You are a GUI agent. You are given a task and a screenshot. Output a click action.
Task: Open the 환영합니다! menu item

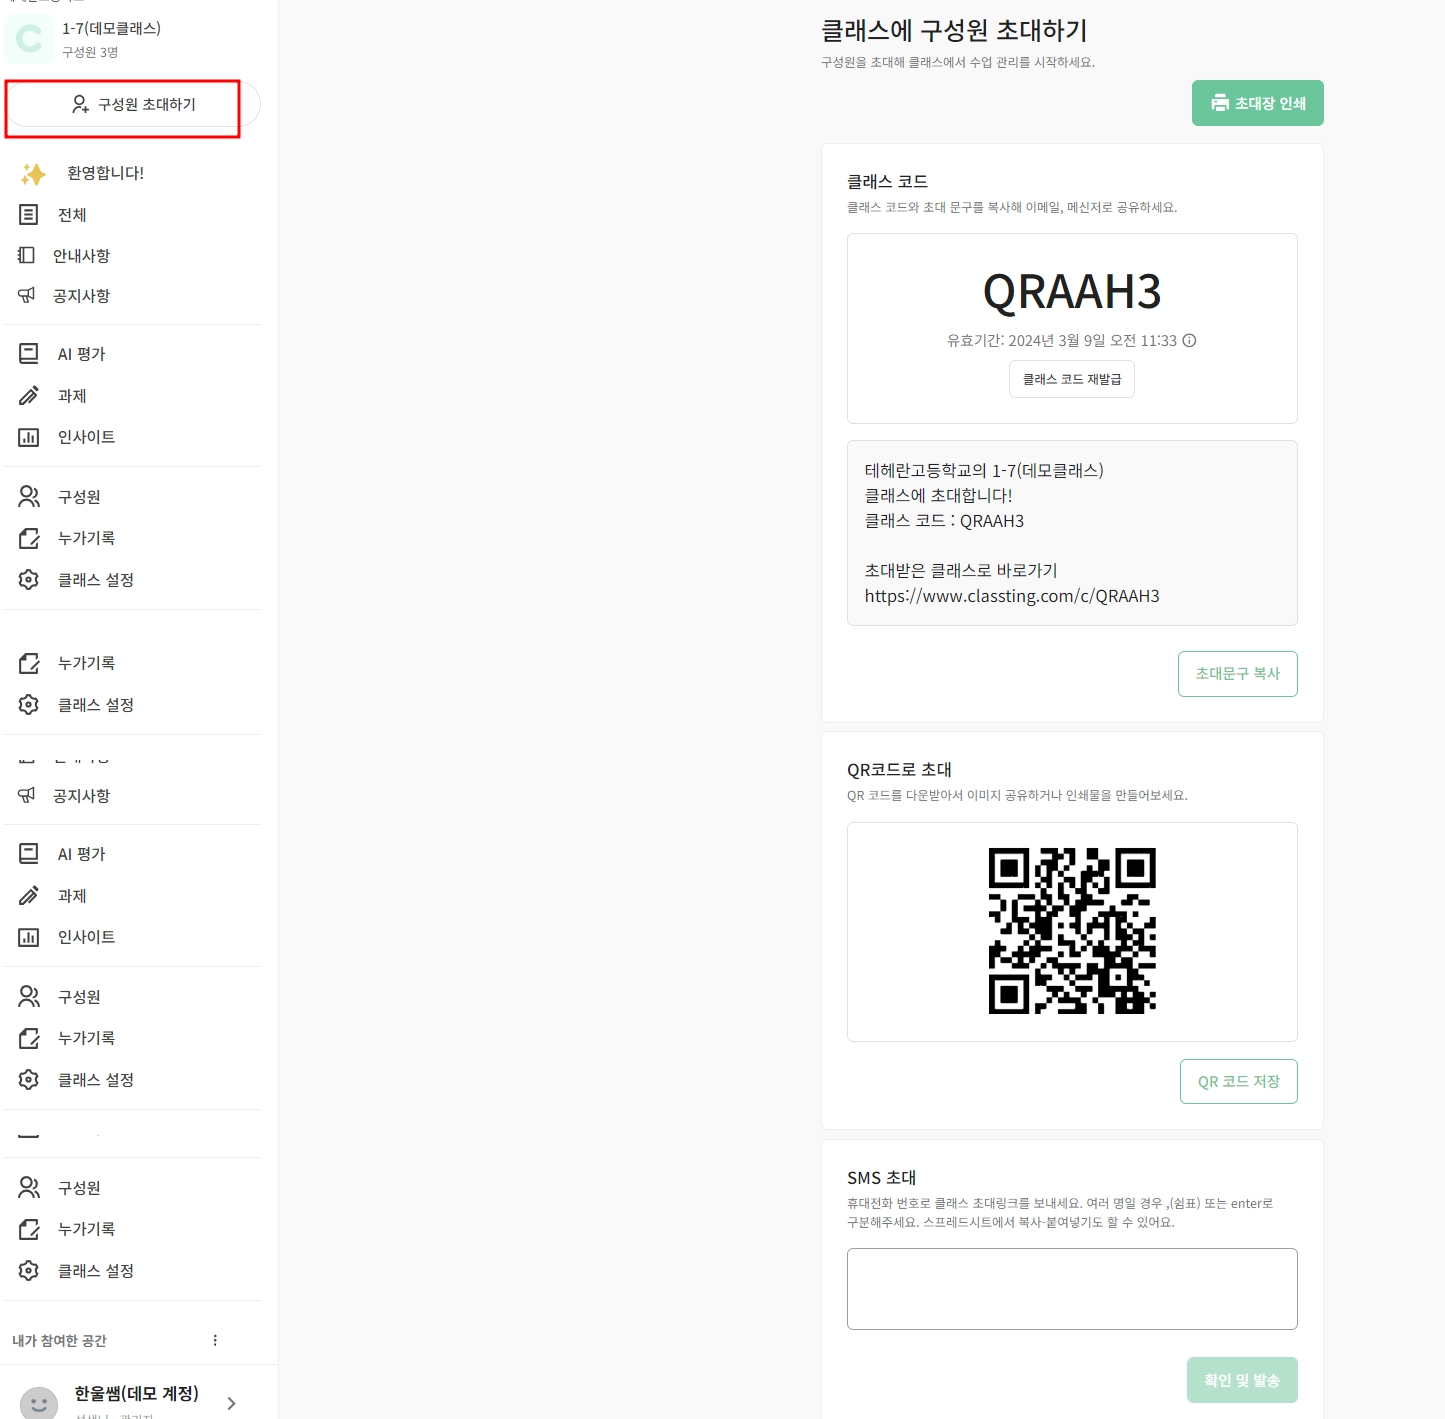click(x=105, y=173)
